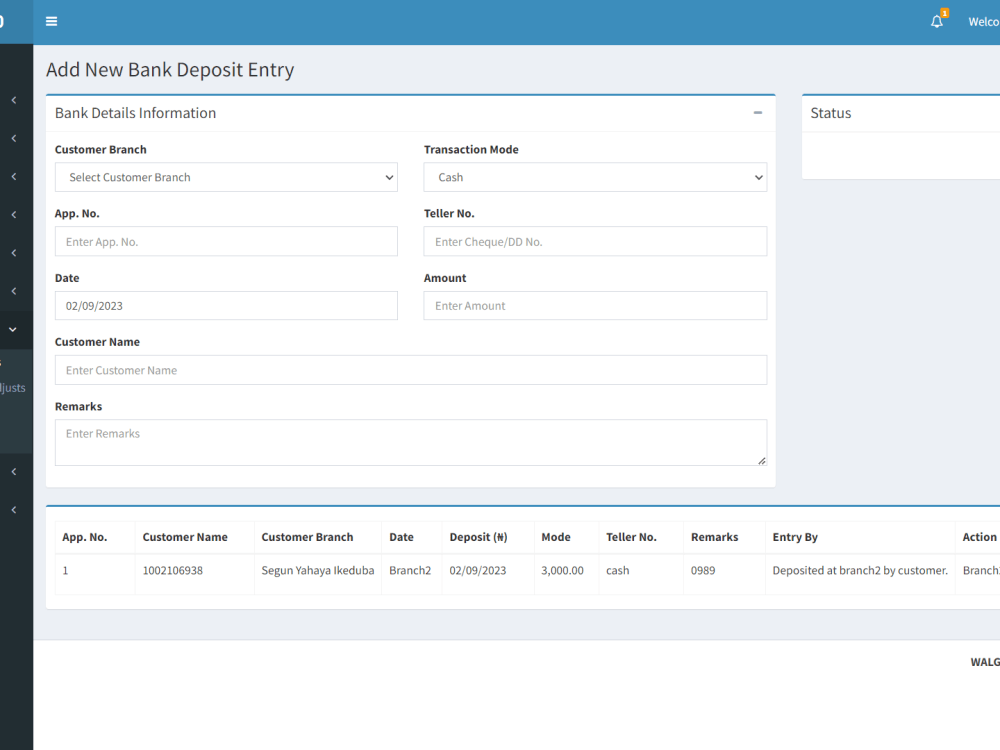Image resolution: width=1000 pixels, height=750 pixels.
Task: Click the Mode column header
Action: 556,537
